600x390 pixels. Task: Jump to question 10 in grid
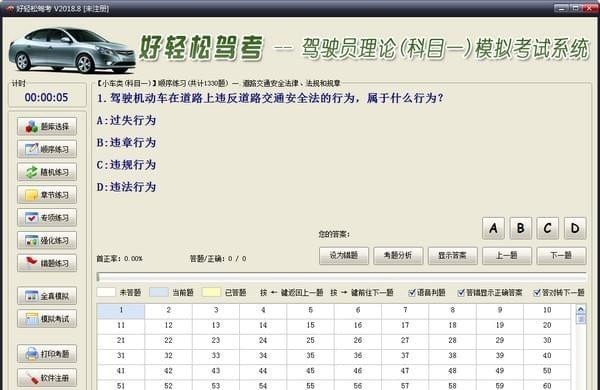[547, 311]
